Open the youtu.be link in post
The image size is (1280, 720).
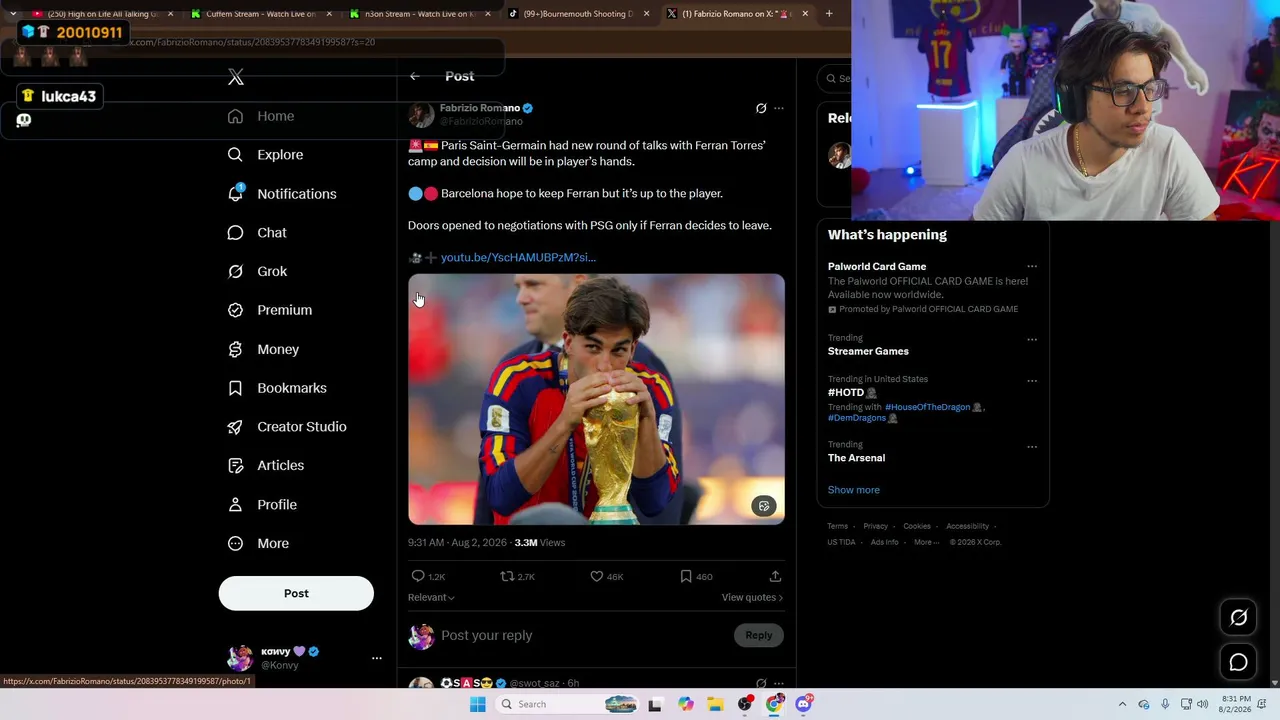(x=518, y=258)
